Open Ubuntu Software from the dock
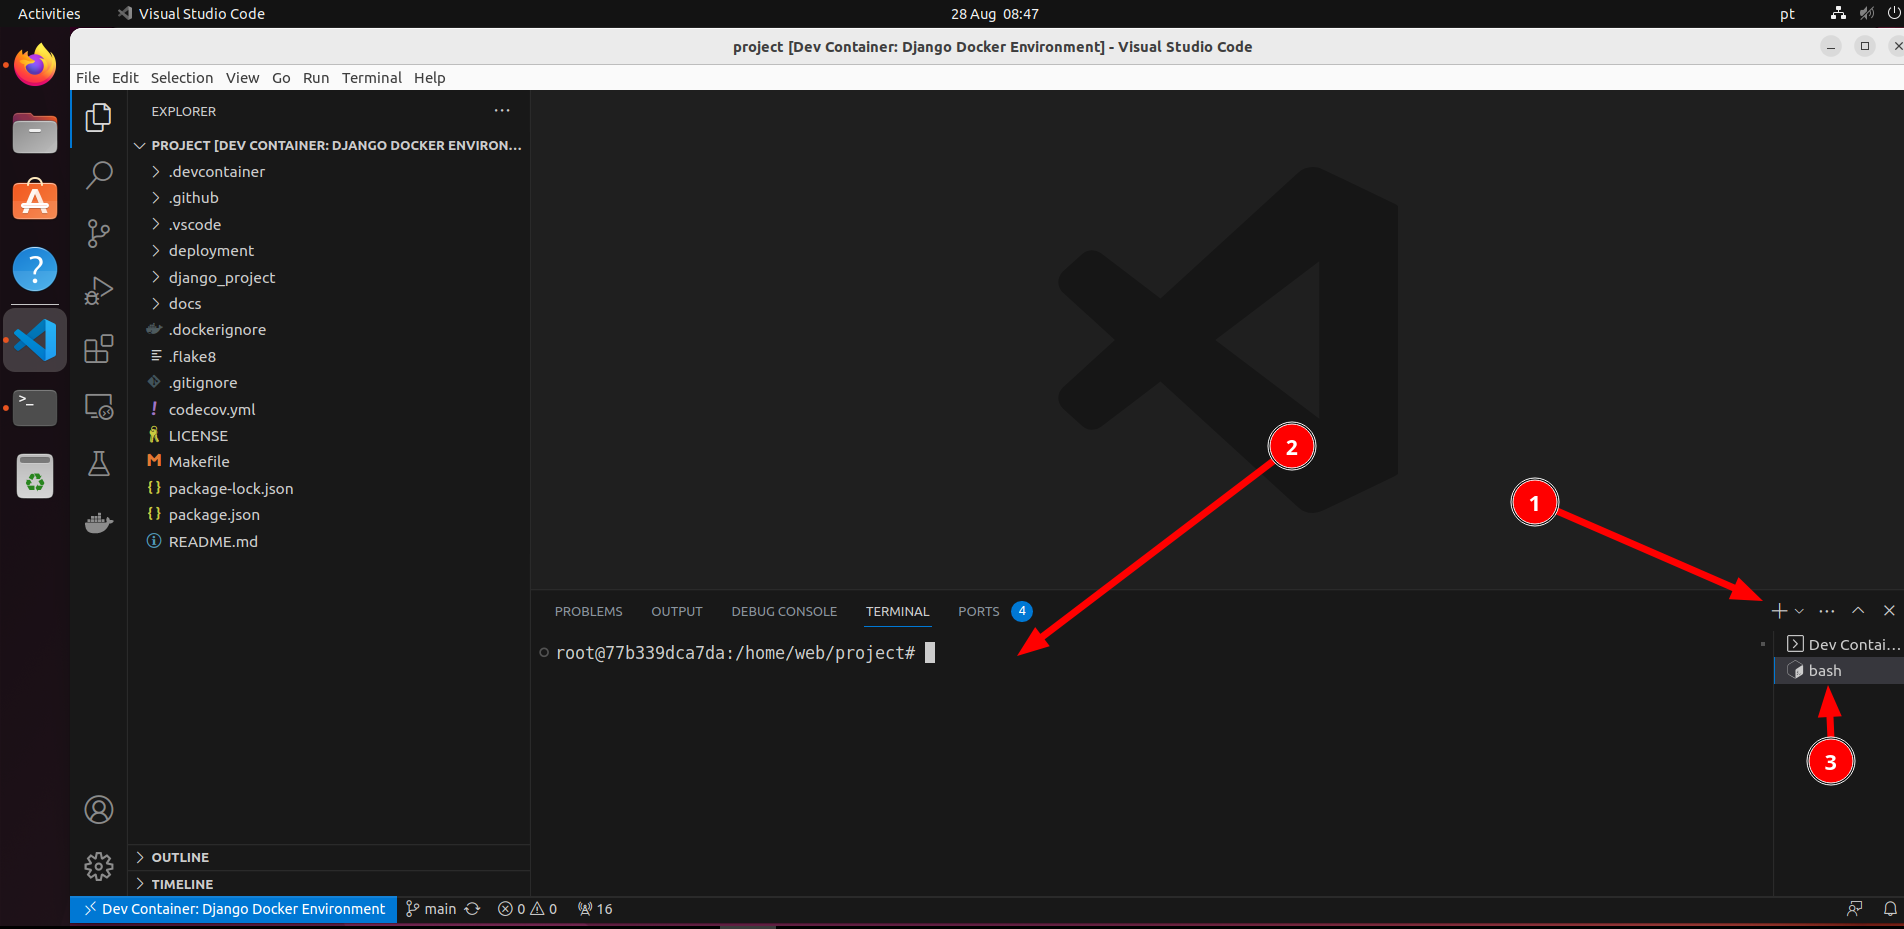Screen dimensions: 1904x929 pos(35,201)
